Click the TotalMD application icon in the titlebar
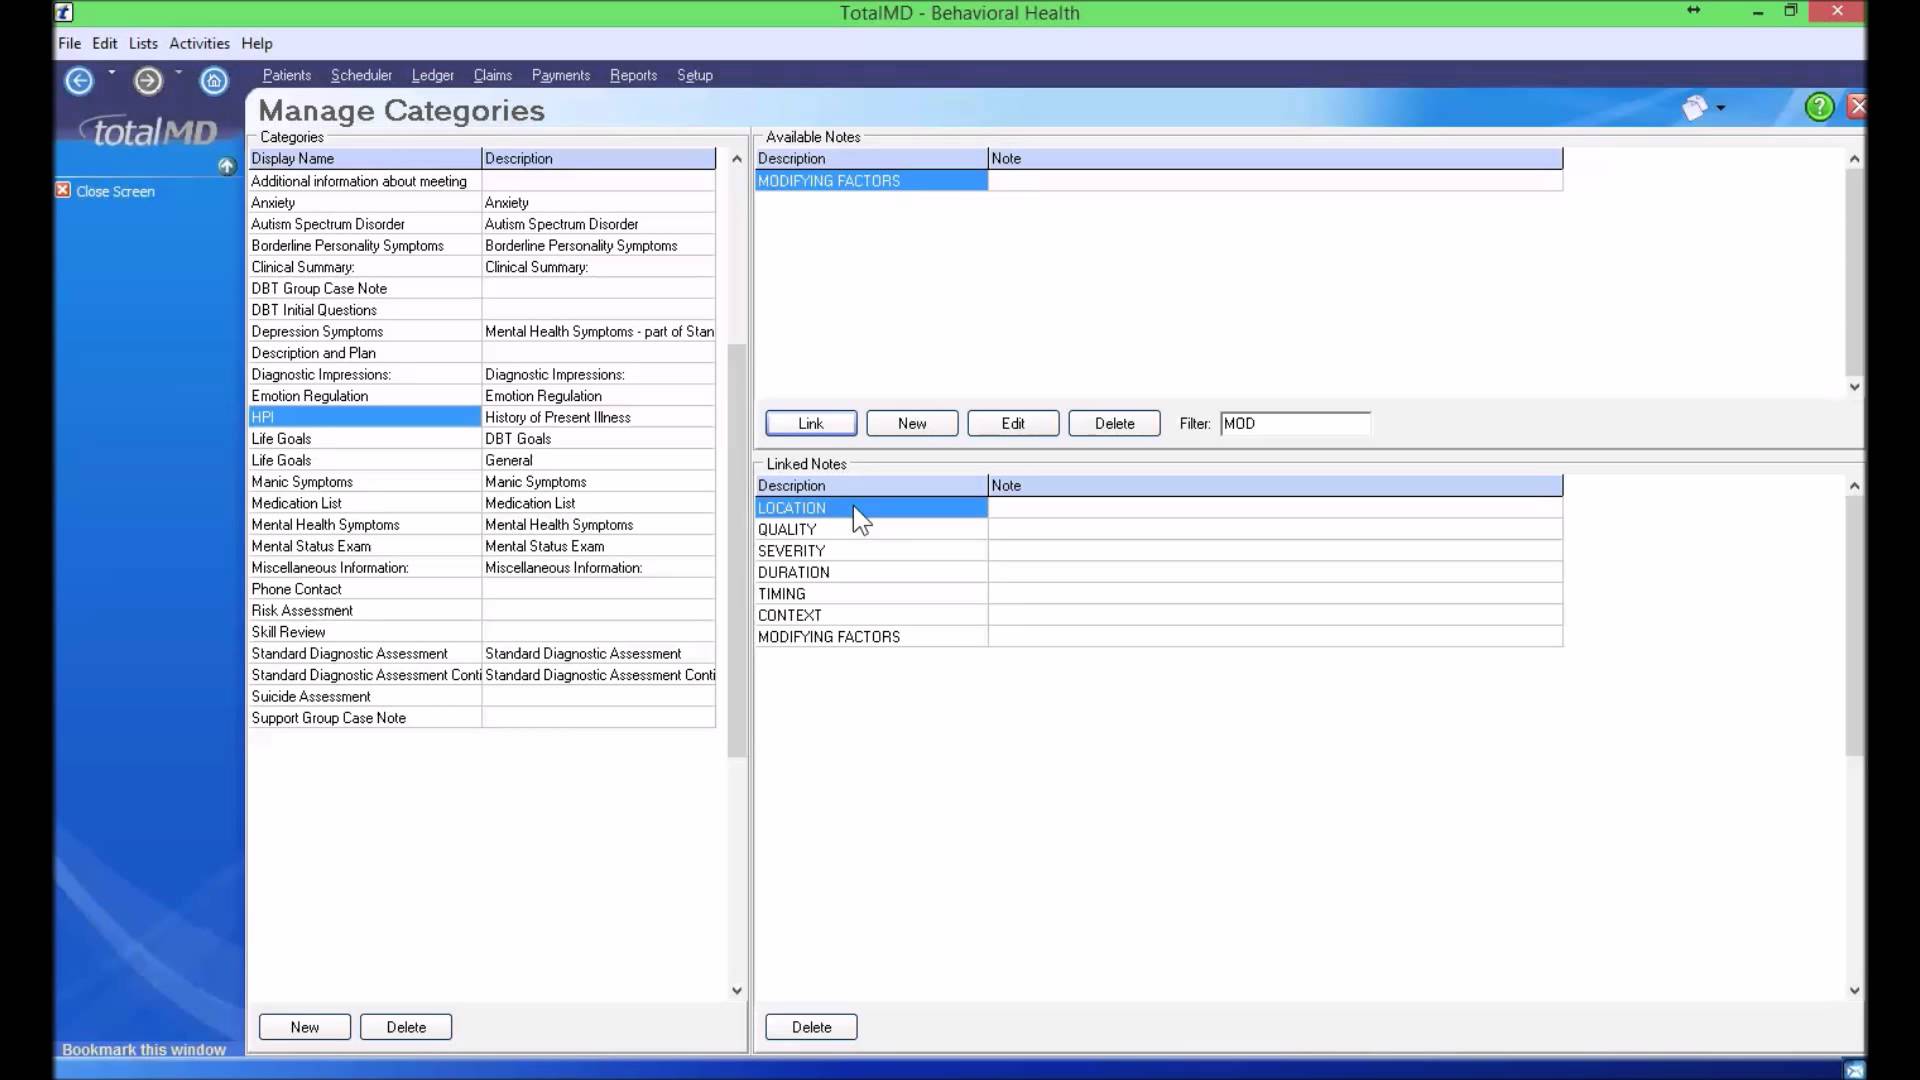Image resolution: width=1920 pixels, height=1080 pixels. pyautogui.click(x=64, y=12)
